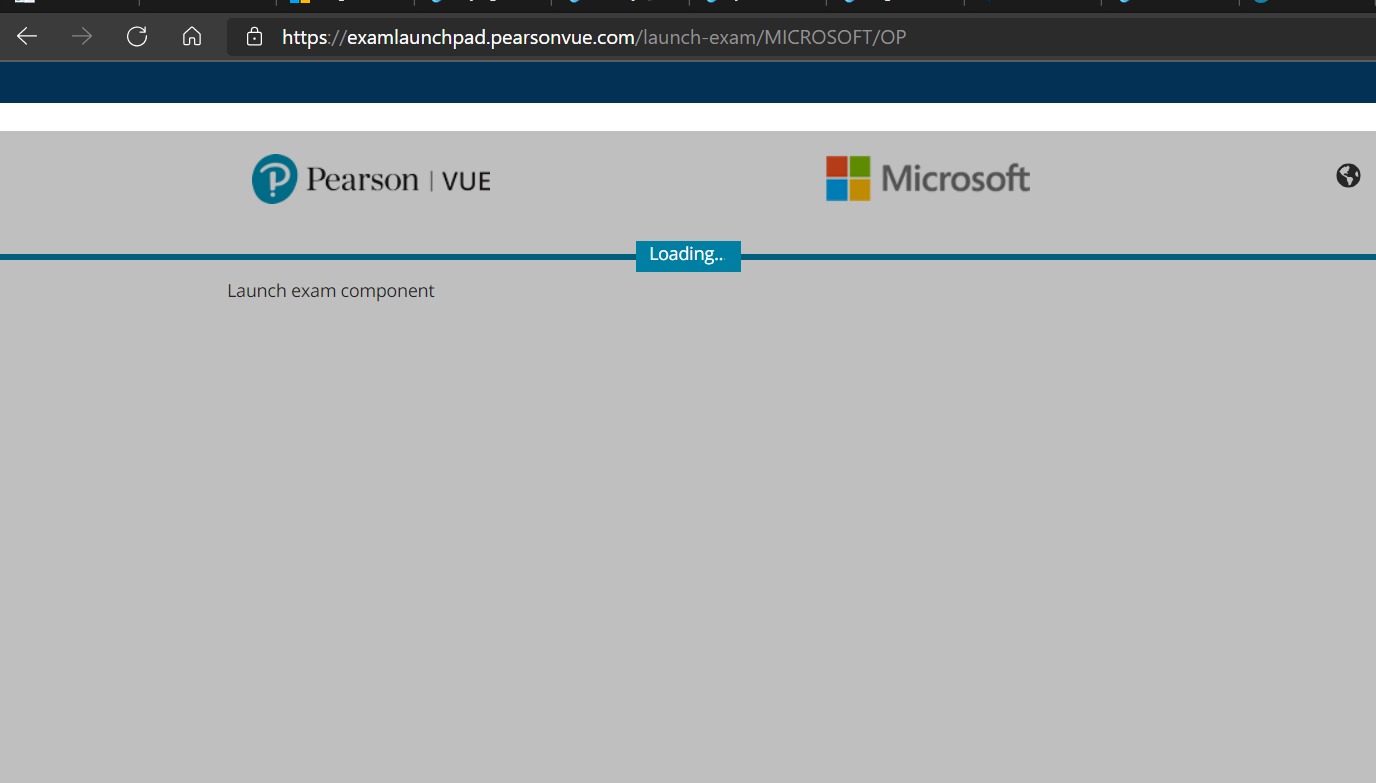
Task: Click the Loading.. indicator label
Action: [x=688, y=255]
